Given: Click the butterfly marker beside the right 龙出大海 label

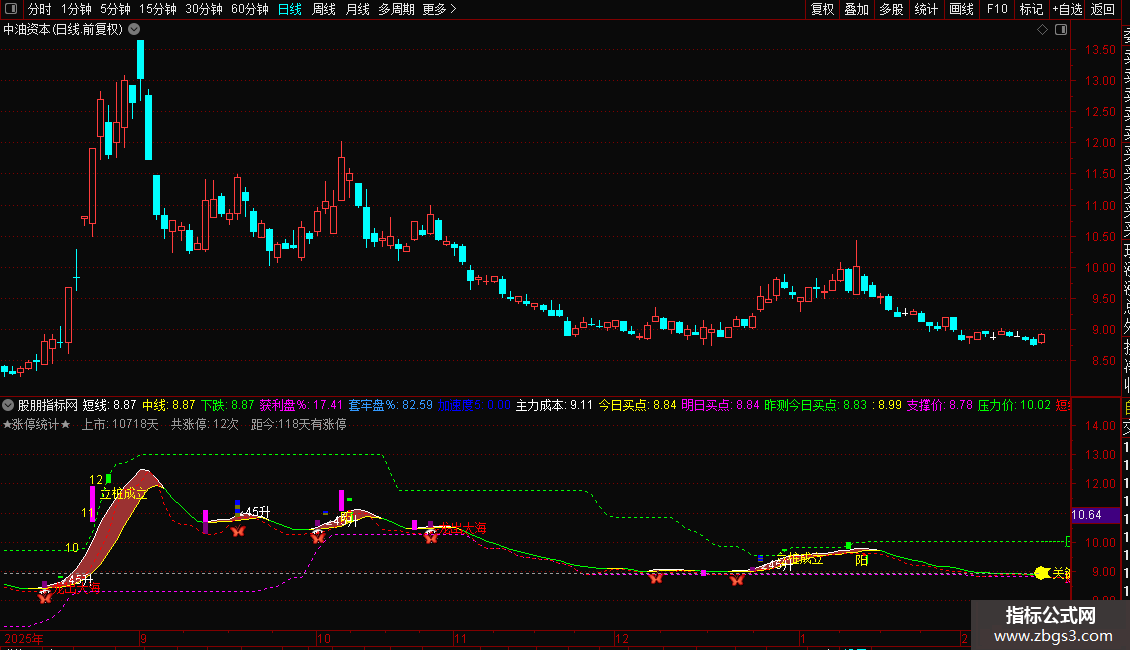Looking at the screenshot, I should pos(431,537).
